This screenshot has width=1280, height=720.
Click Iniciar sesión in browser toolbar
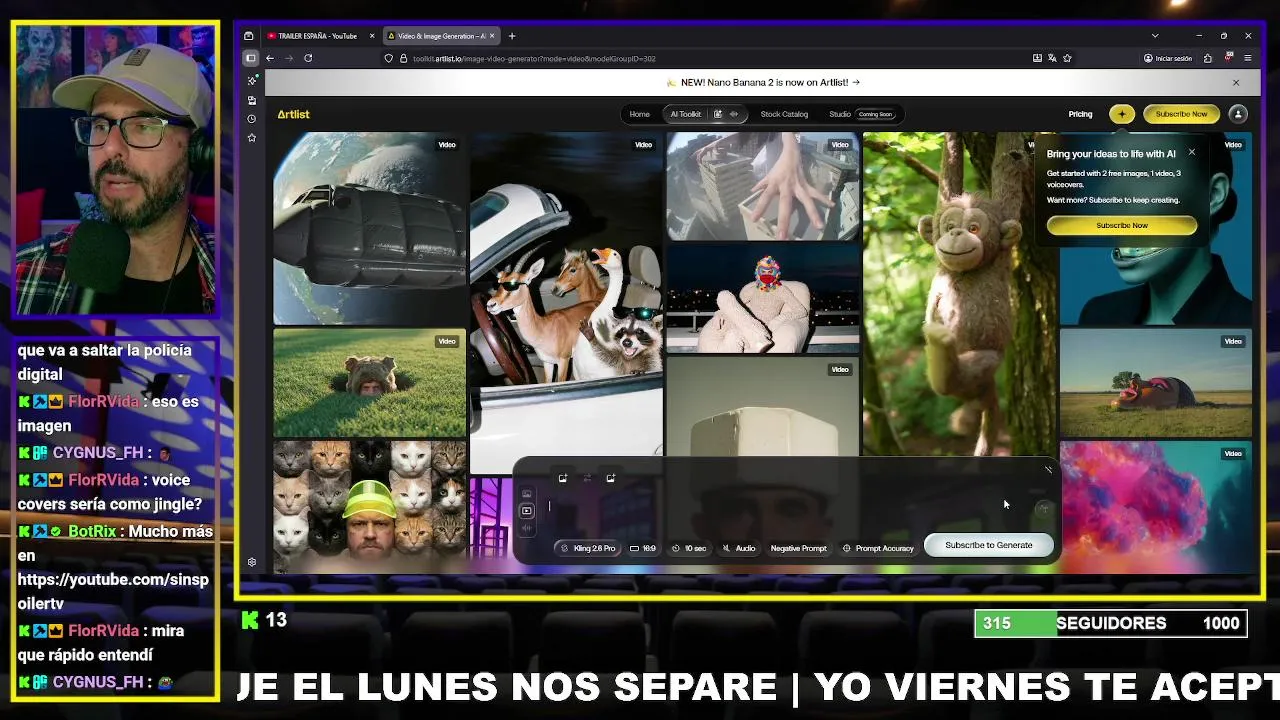point(1168,58)
